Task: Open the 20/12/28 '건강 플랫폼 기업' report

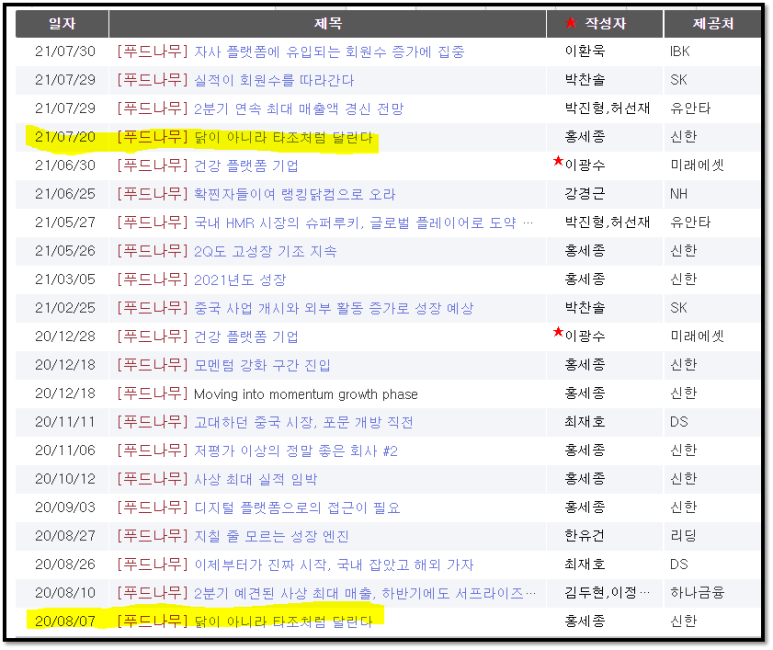Action: (x=246, y=336)
